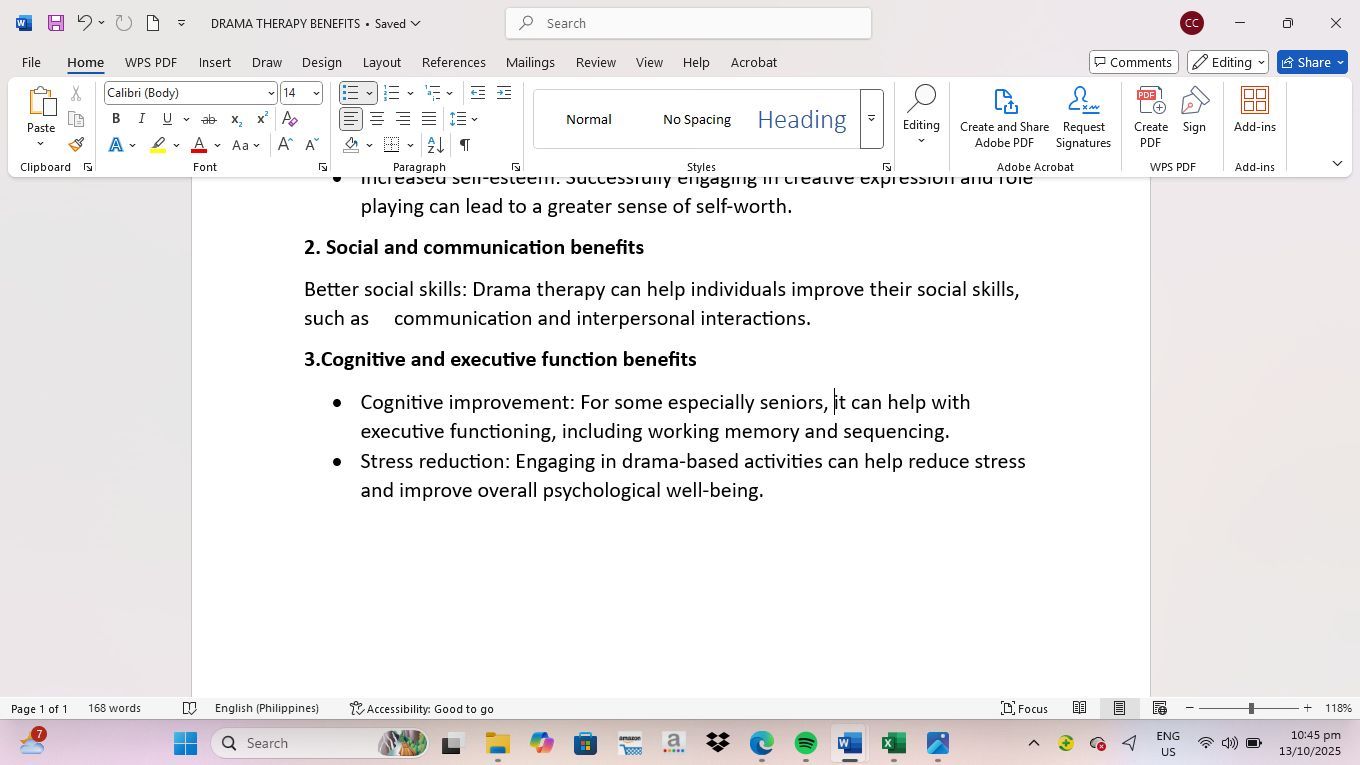Expand the font size dropdown
1360x765 pixels.
click(316, 93)
